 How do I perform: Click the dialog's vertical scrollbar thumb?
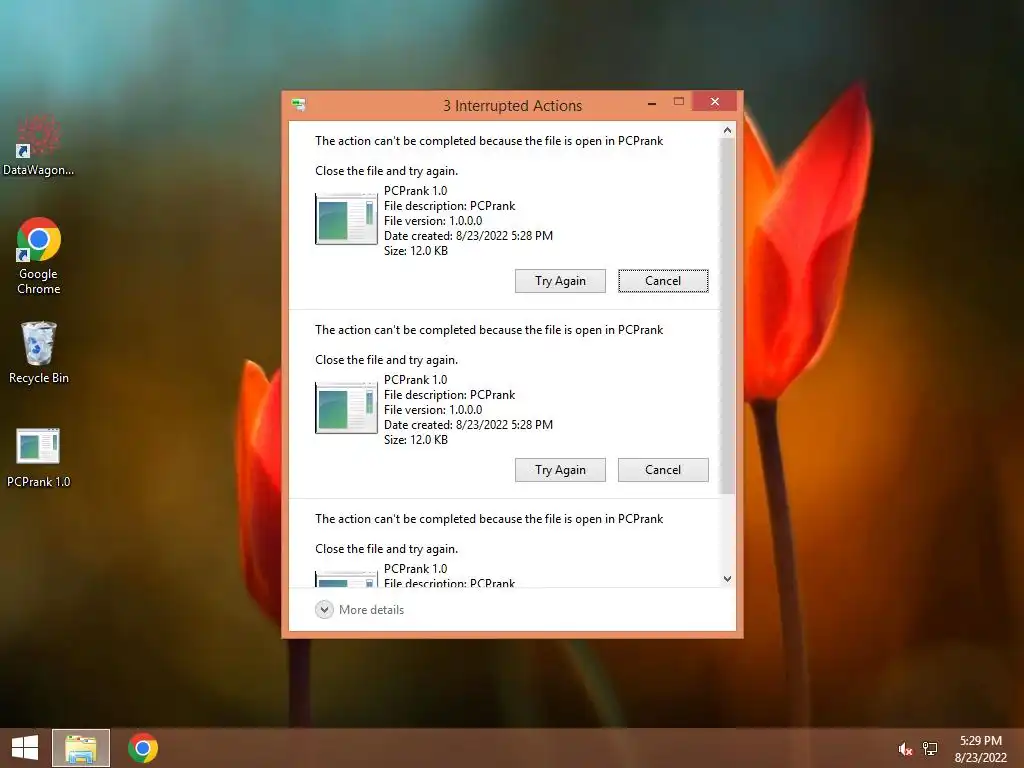pyautogui.click(x=728, y=316)
